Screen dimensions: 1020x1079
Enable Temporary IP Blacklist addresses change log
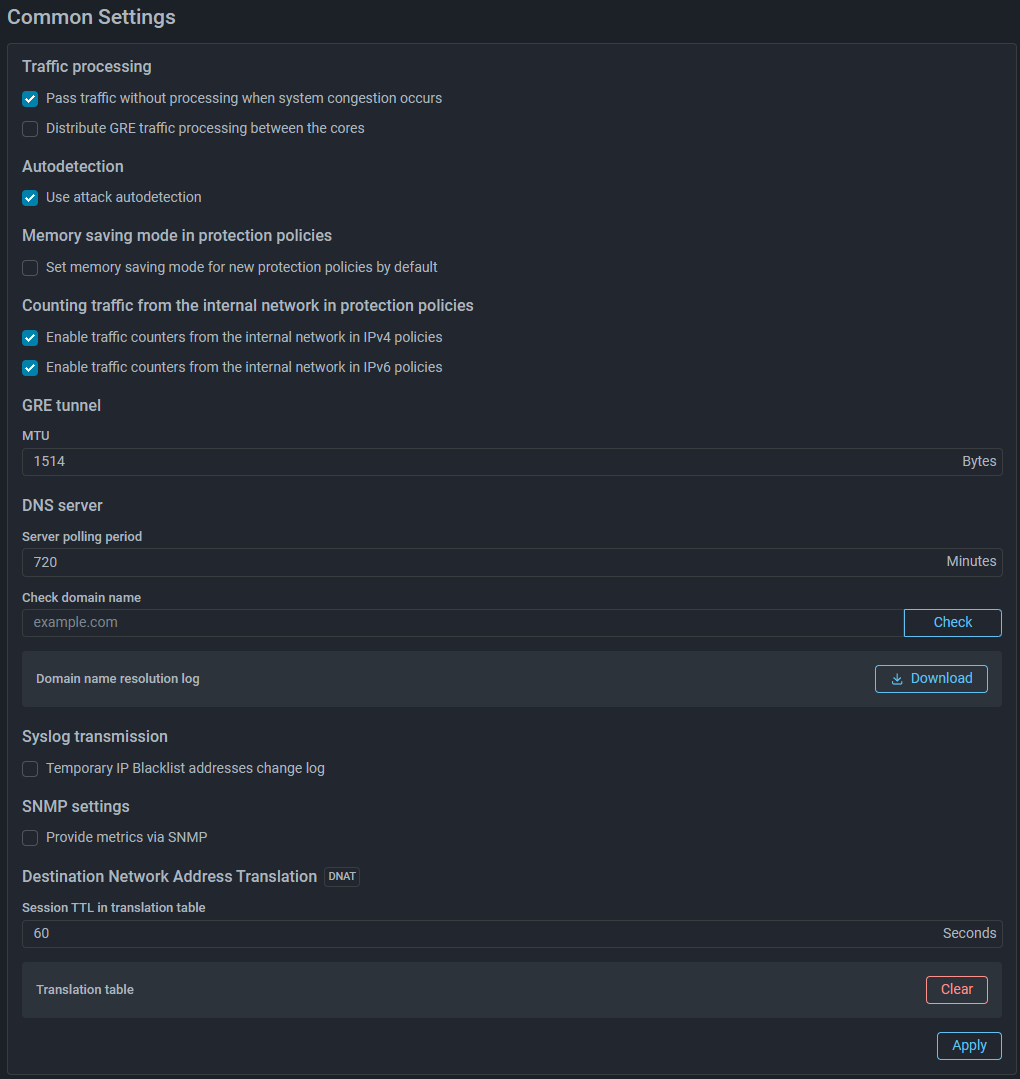coord(30,769)
